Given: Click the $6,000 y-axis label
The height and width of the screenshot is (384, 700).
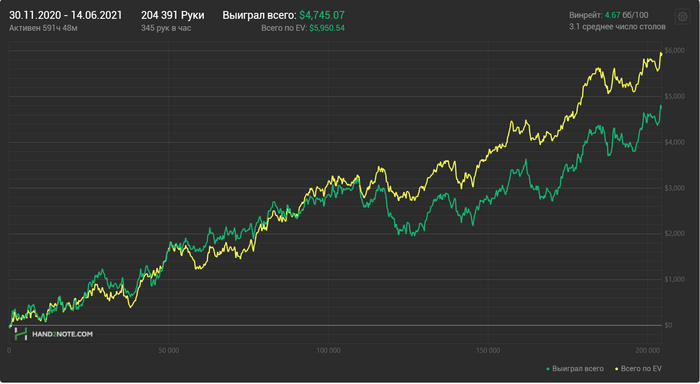Looking at the screenshot, I should (675, 50).
